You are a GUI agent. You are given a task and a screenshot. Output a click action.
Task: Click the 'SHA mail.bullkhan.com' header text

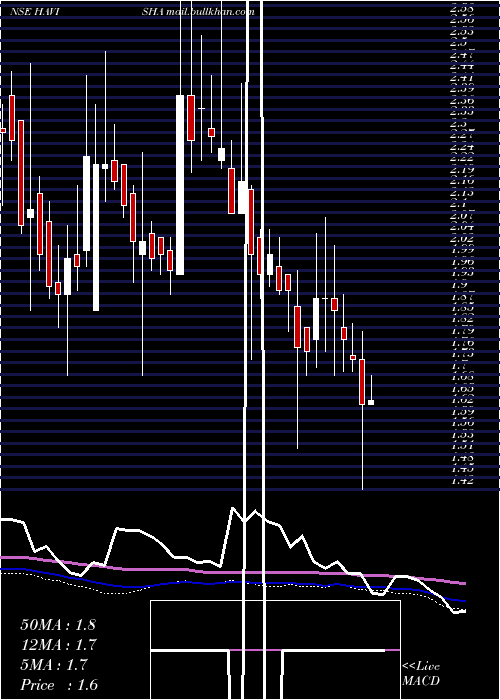point(198,12)
